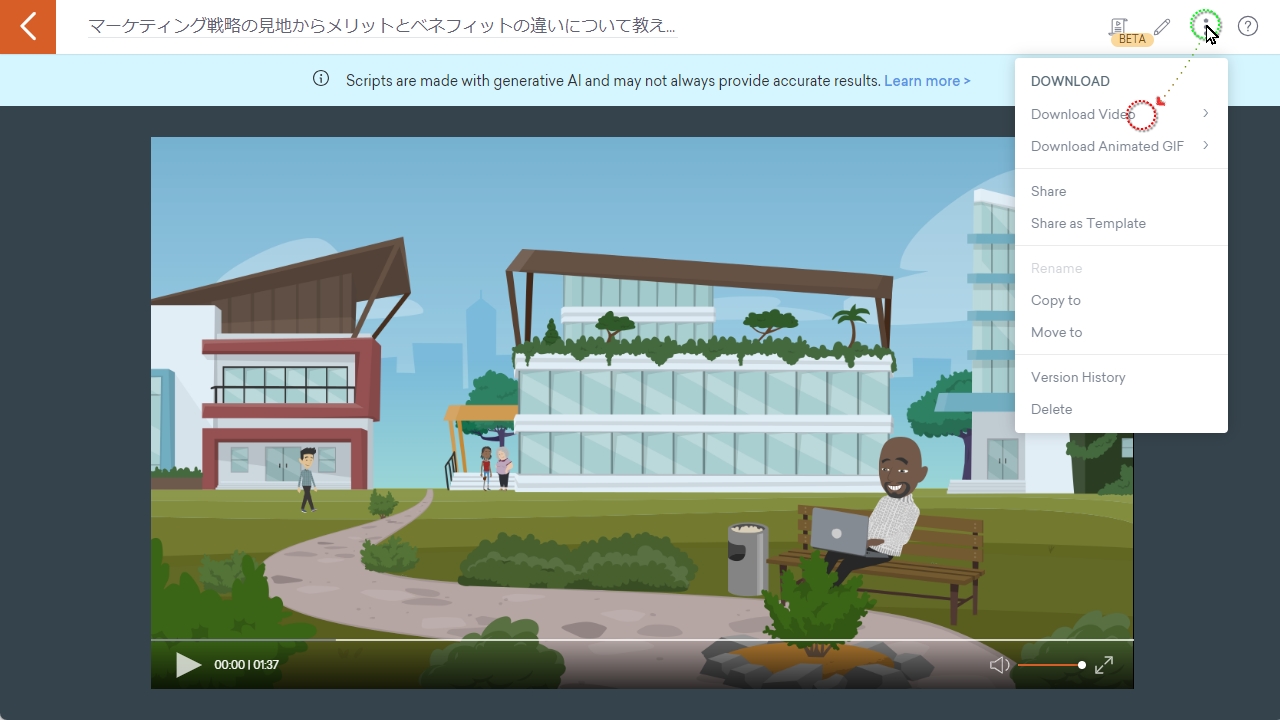Play the video with the play button

[x=188, y=664]
